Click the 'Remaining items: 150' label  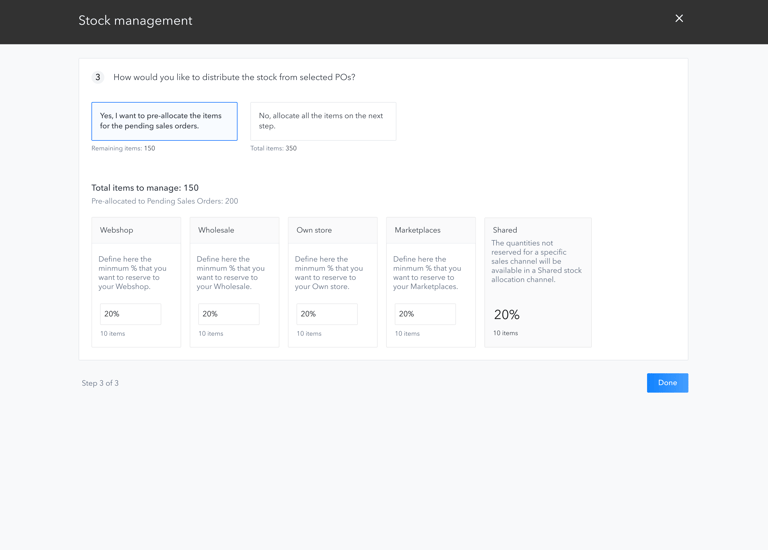[123, 148]
